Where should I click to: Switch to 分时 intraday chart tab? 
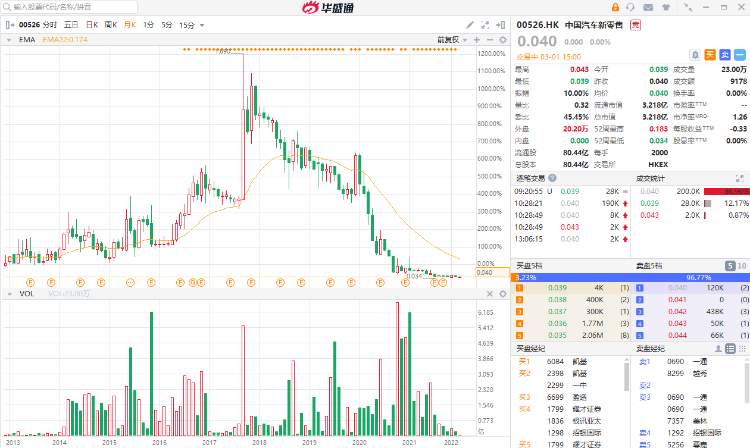pyautogui.click(x=49, y=25)
